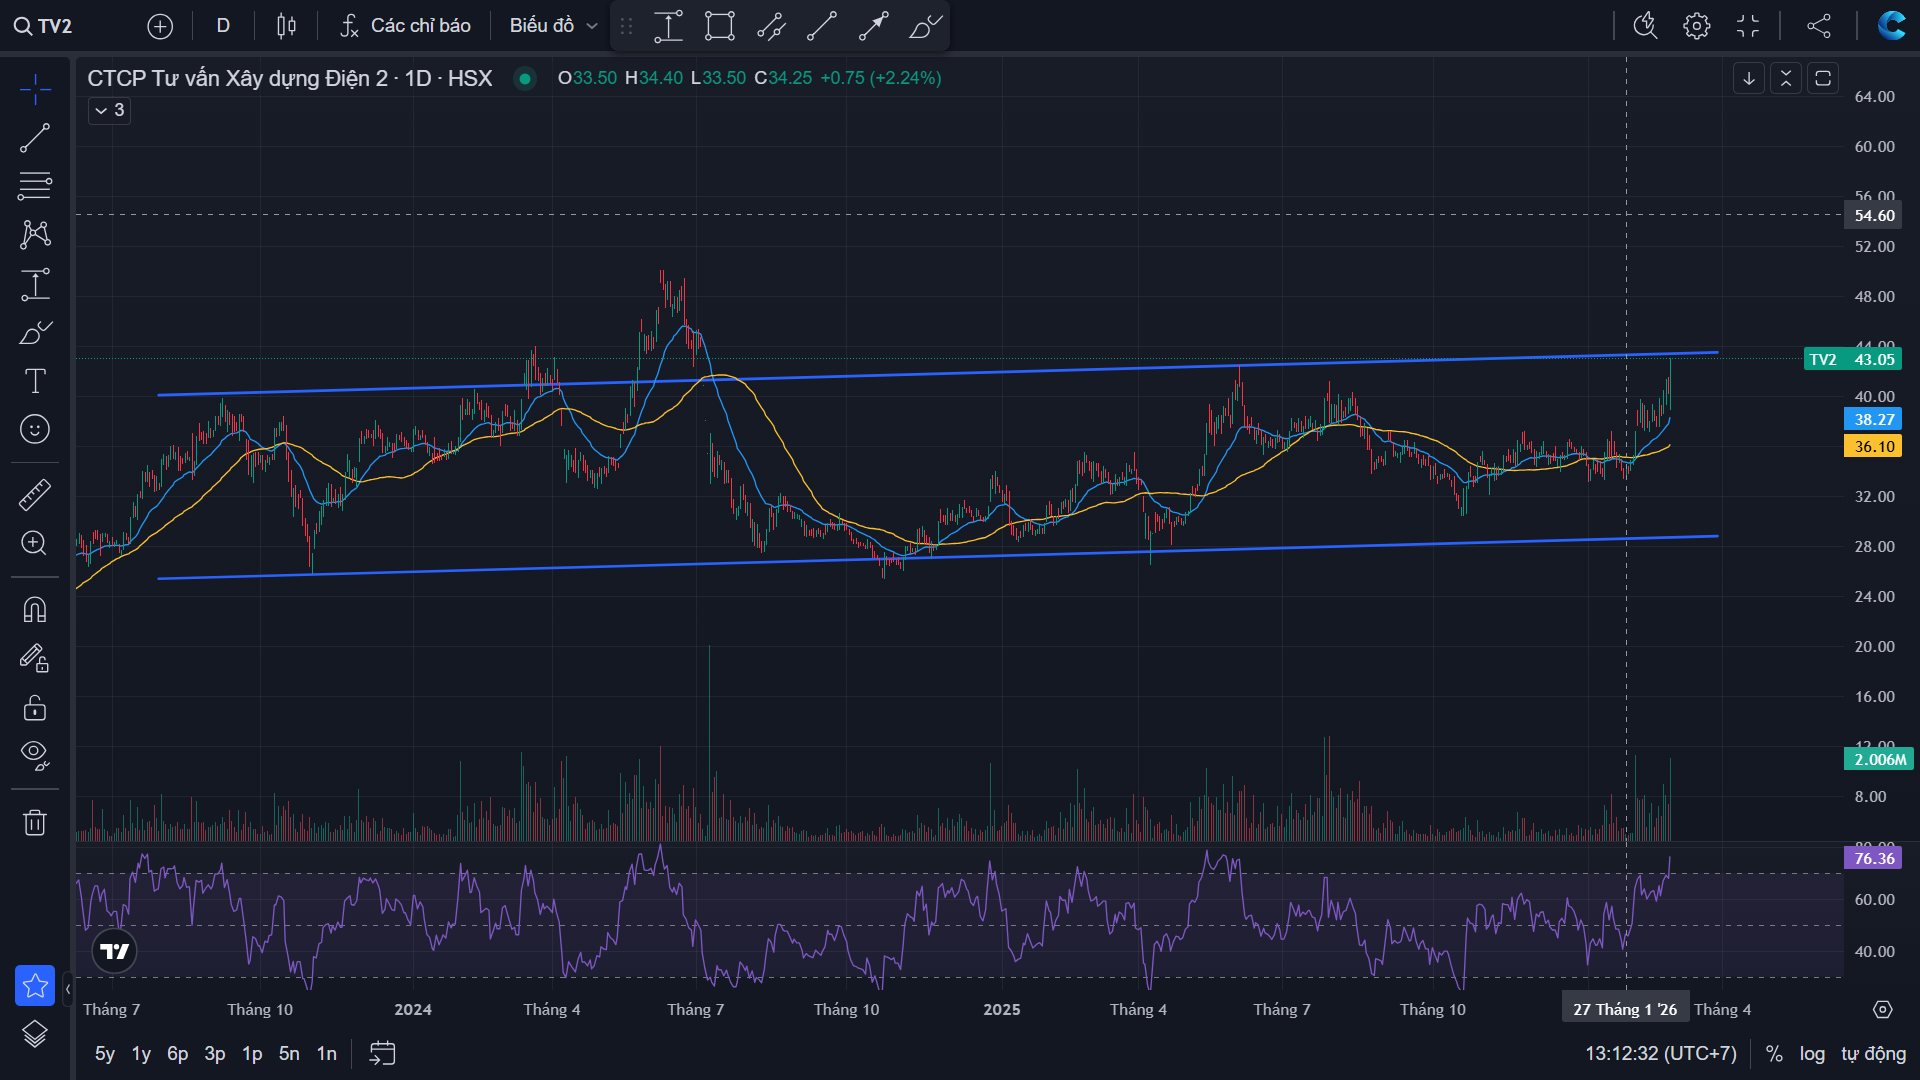
Task: Open Các chỉ báo indicators menu
Action: coord(405,26)
